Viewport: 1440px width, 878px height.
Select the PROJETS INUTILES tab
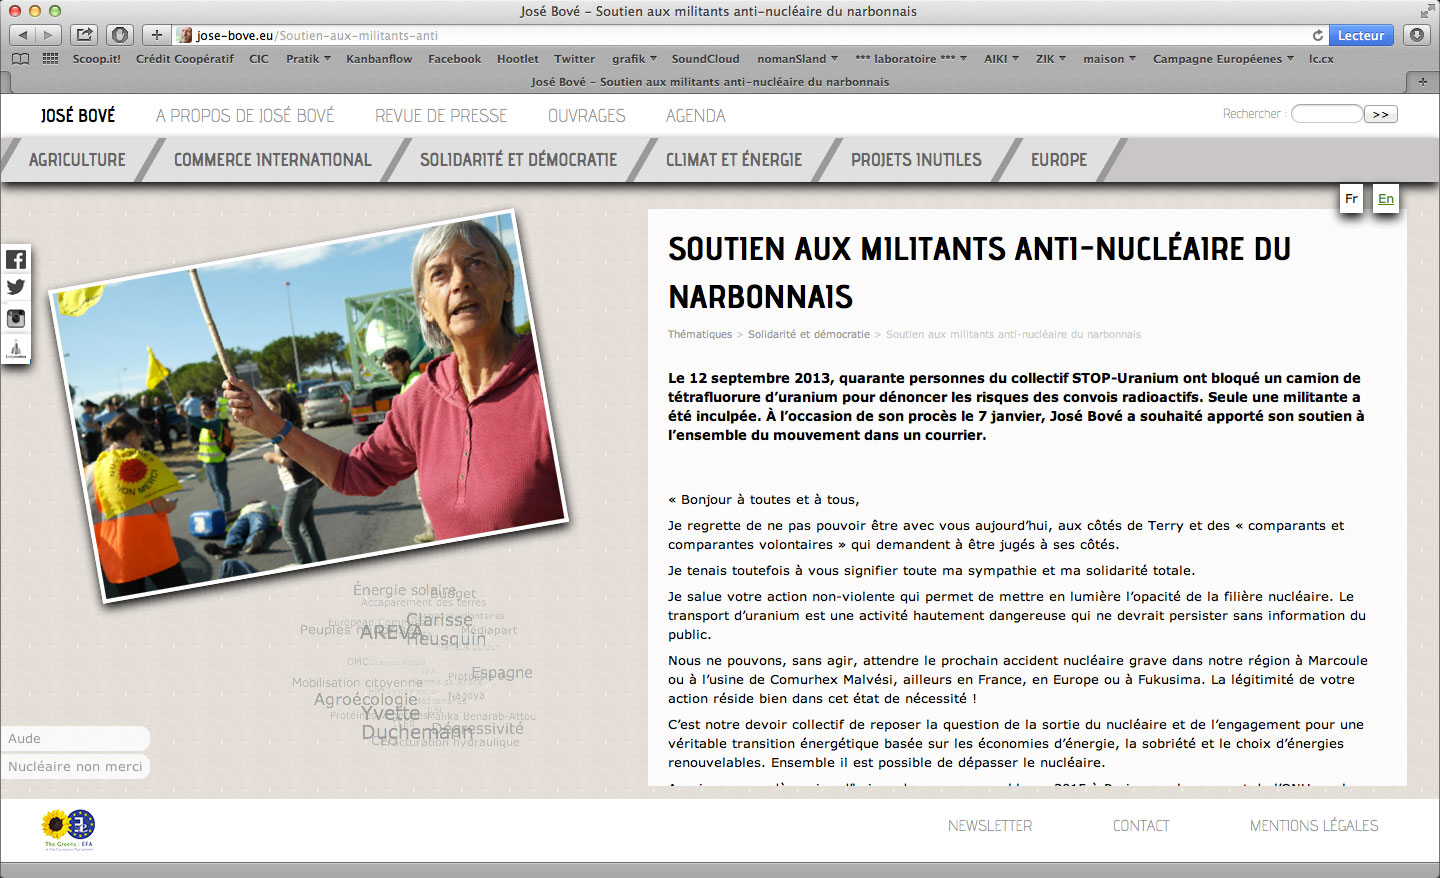pyautogui.click(x=916, y=160)
